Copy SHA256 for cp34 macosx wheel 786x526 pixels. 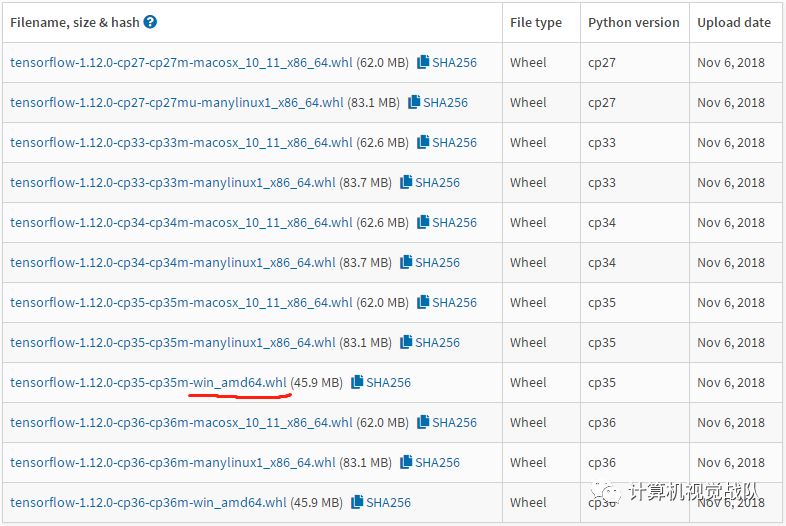point(447,222)
